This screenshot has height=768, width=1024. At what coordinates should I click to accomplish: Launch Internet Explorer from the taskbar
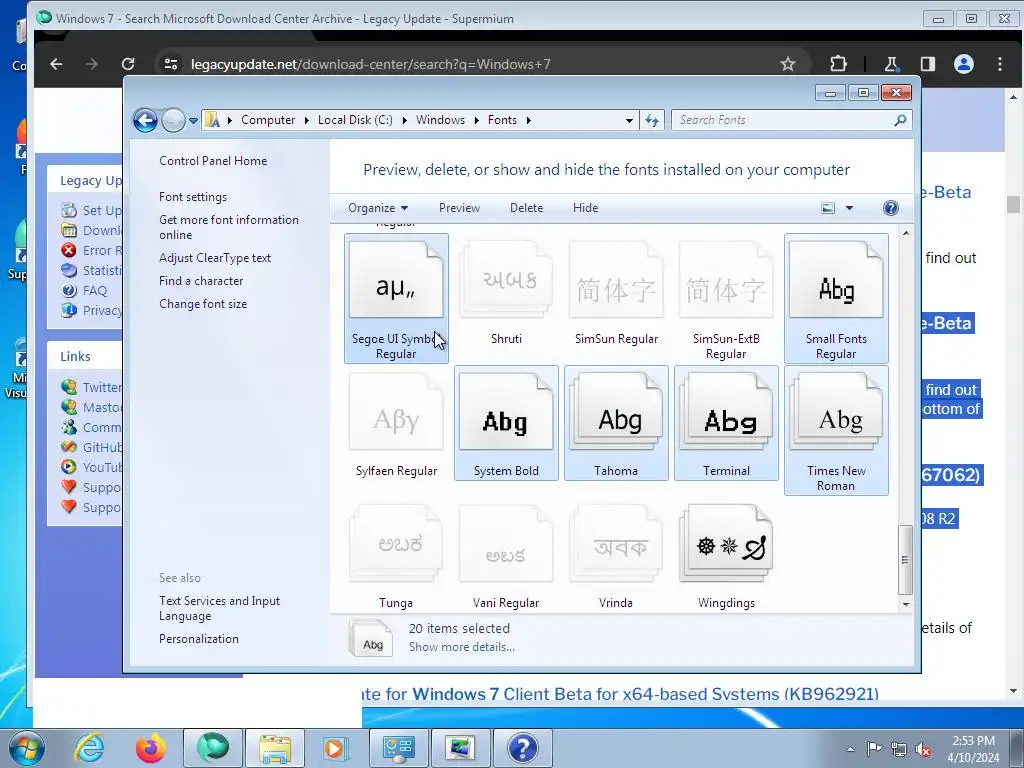coord(89,748)
